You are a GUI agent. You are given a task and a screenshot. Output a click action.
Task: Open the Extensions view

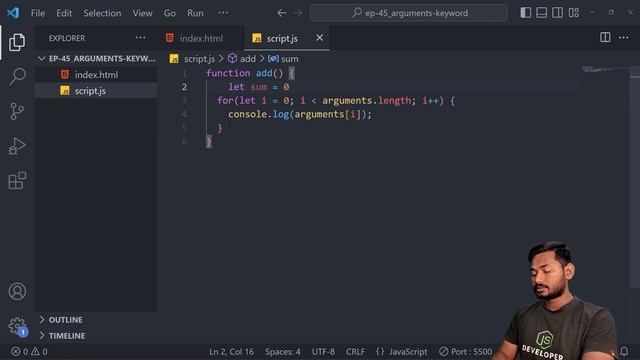[17, 180]
